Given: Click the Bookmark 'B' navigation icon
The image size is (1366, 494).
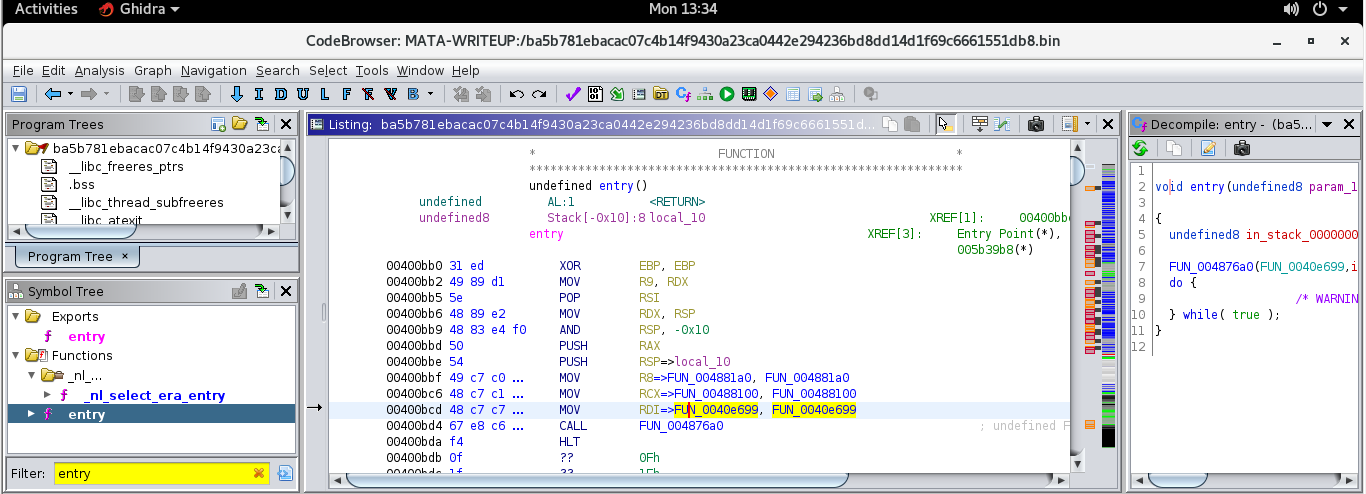Looking at the screenshot, I should [412, 94].
